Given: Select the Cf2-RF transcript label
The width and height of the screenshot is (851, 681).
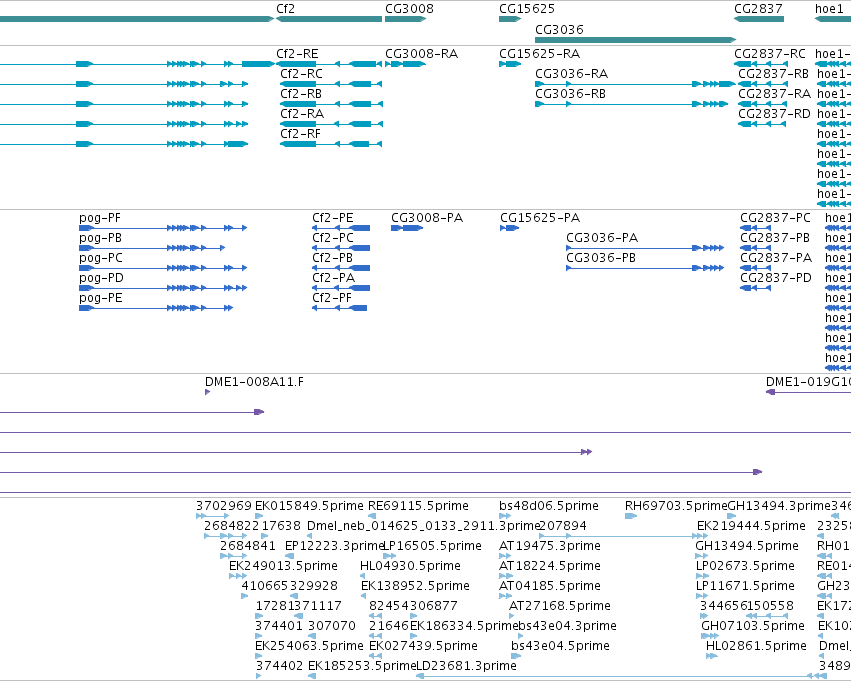Looking at the screenshot, I should point(300,134).
